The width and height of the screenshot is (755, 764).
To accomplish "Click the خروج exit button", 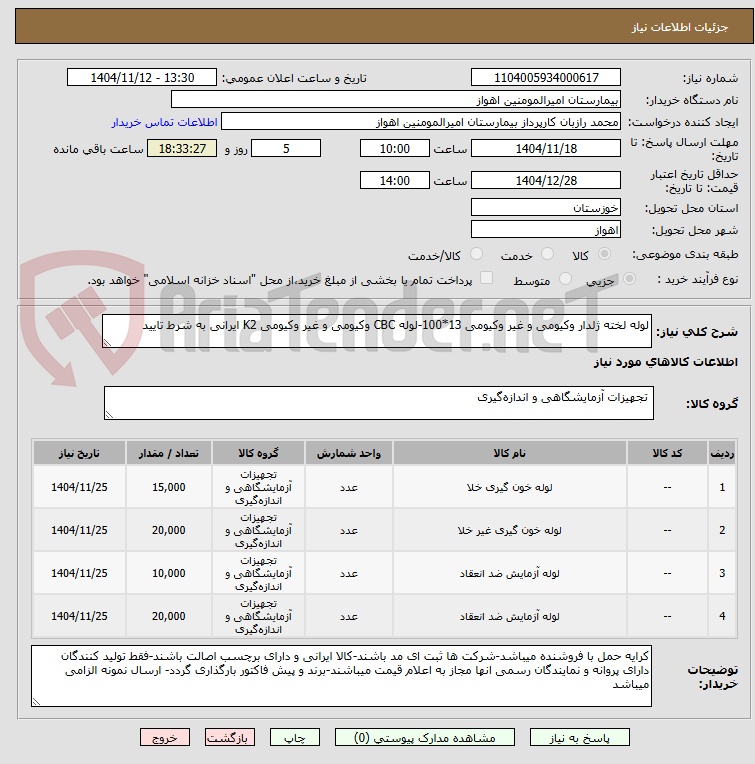I will (165, 737).
